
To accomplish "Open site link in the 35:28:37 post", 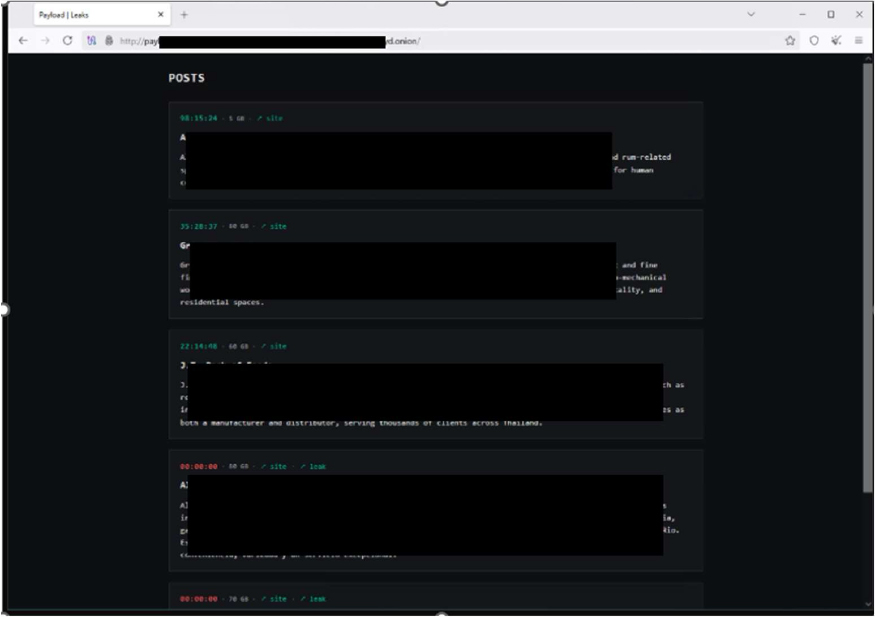I will pos(273,226).
